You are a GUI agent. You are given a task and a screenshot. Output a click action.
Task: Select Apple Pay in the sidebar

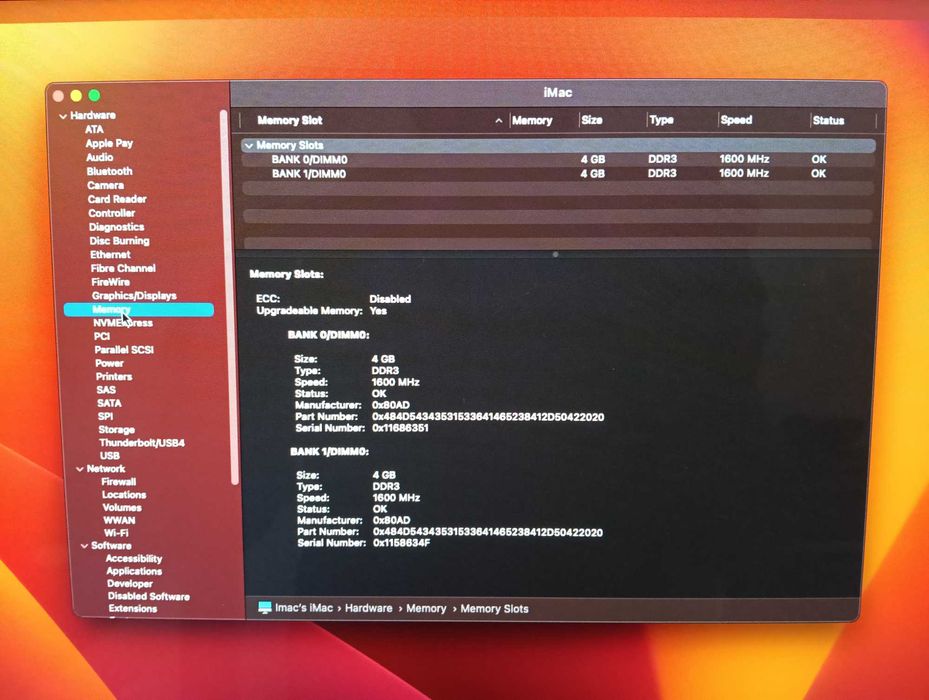click(109, 143)
